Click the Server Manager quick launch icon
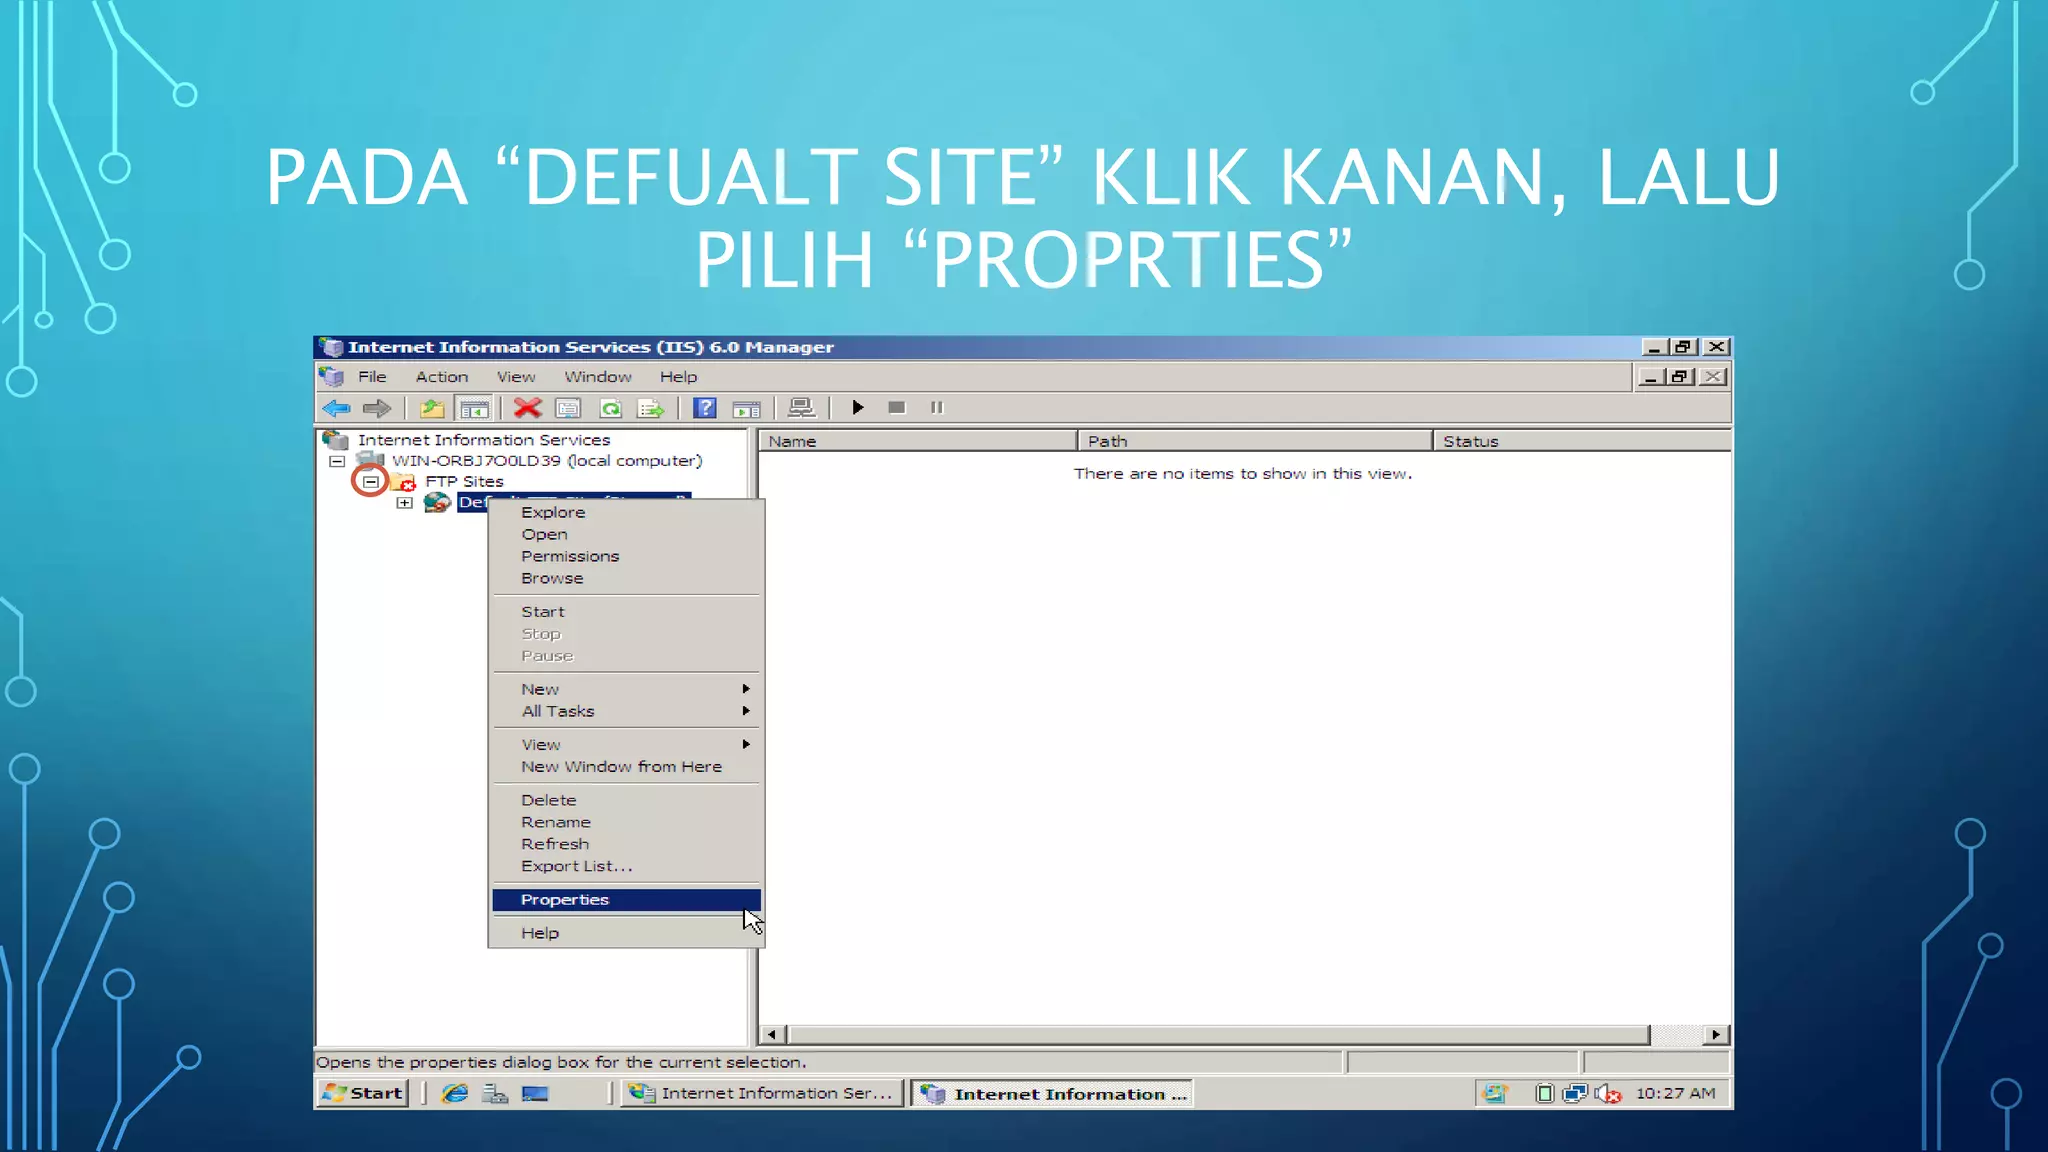This screenshot has height=1152, width=2048. tap(495, 1094)
